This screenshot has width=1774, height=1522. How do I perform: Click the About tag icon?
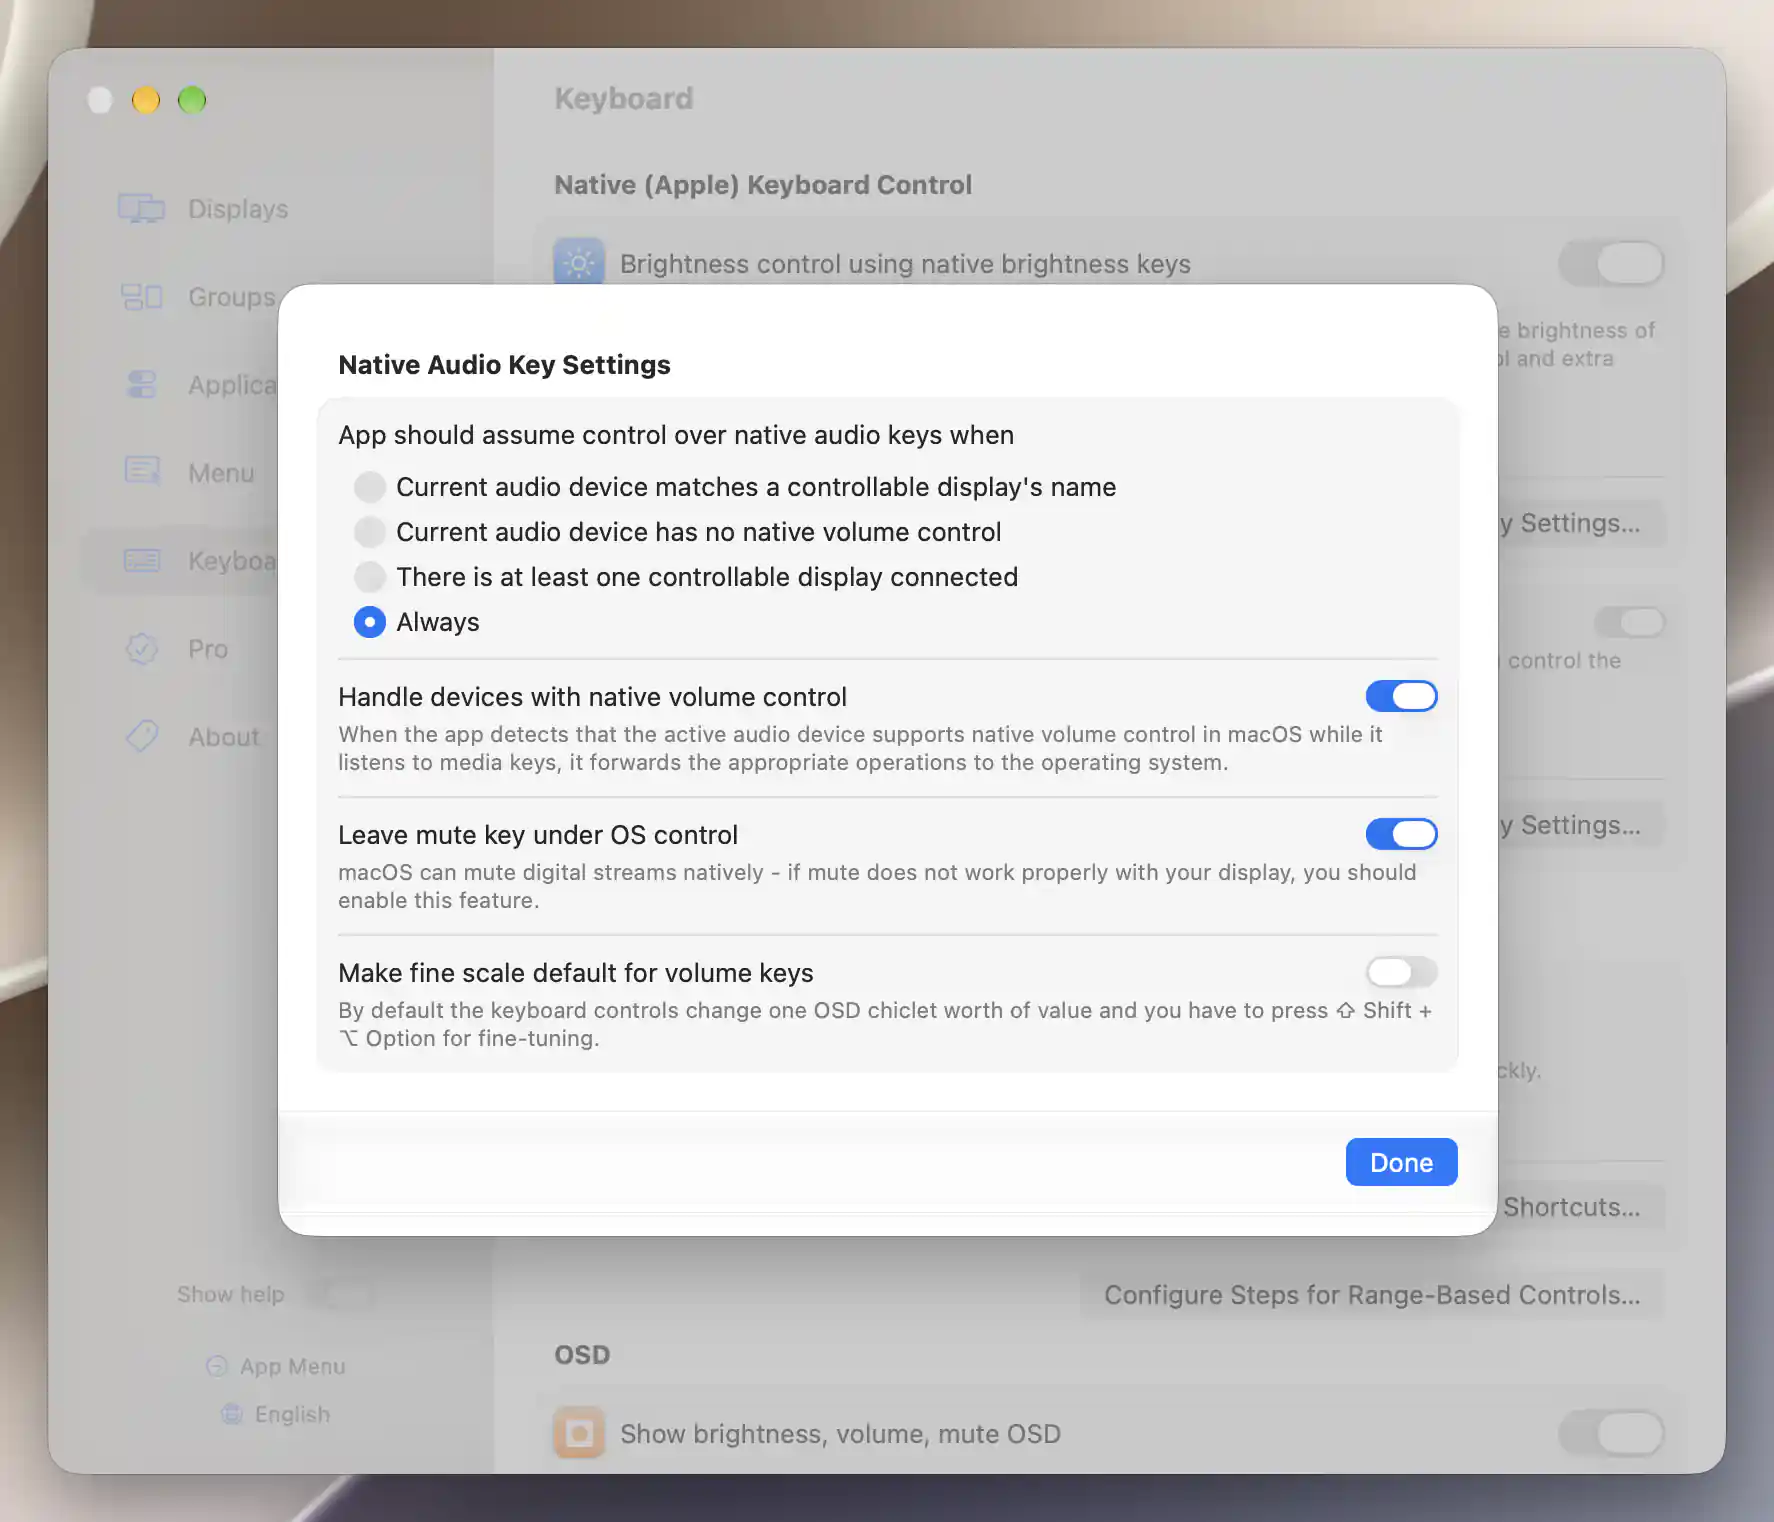[x=142, y=736]
